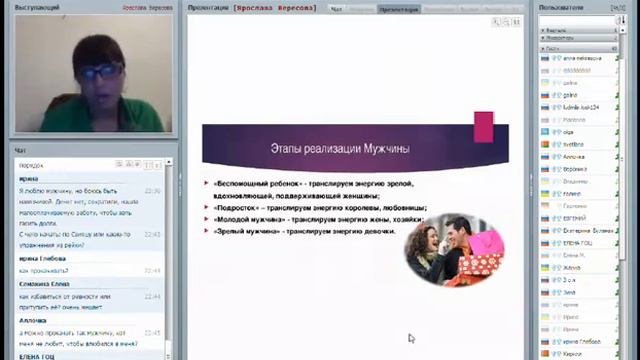
Task: Click the users search input field
Action: (x=577, y=20)
